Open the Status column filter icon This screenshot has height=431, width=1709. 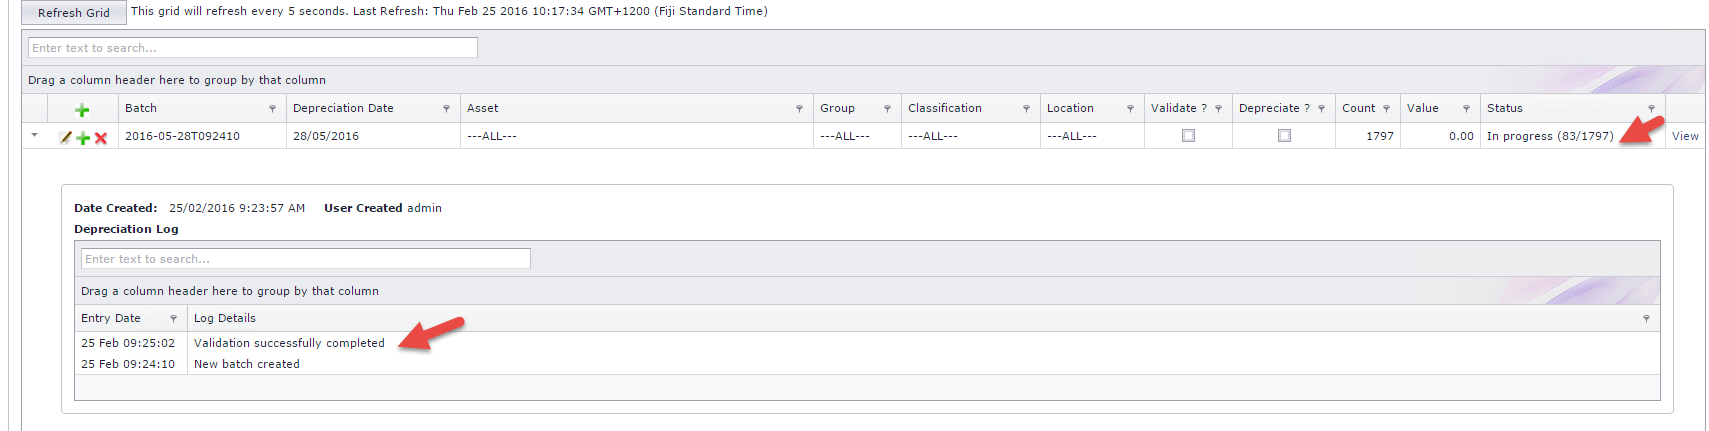pyautogui.click(x=1651, y=109)
